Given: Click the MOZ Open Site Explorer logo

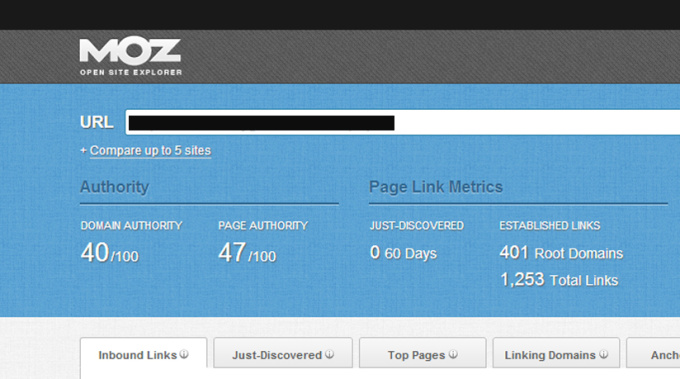Looking at the screenshot, I should click(130, 56).
